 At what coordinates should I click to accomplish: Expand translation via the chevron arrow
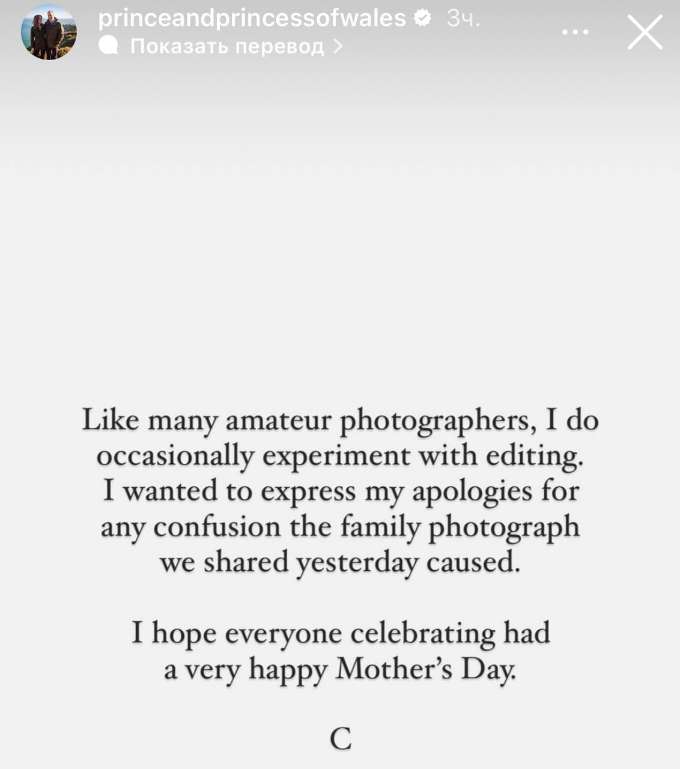pos(338,46)
